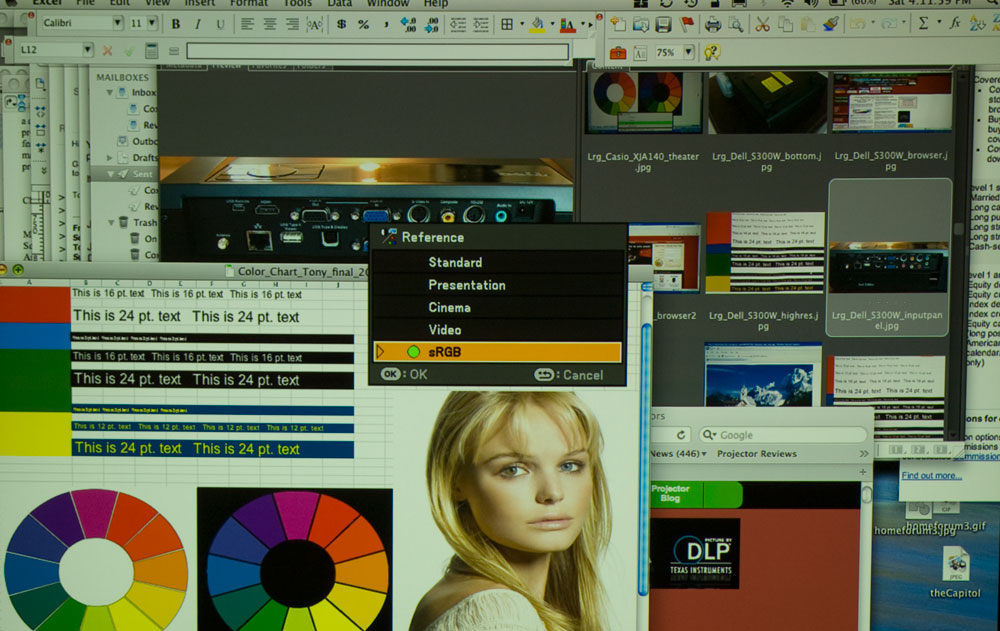This screenshot has height=631, width=1000.
Task: Toggle bold formatting in Excel toolbar
Action: point(176,24)
